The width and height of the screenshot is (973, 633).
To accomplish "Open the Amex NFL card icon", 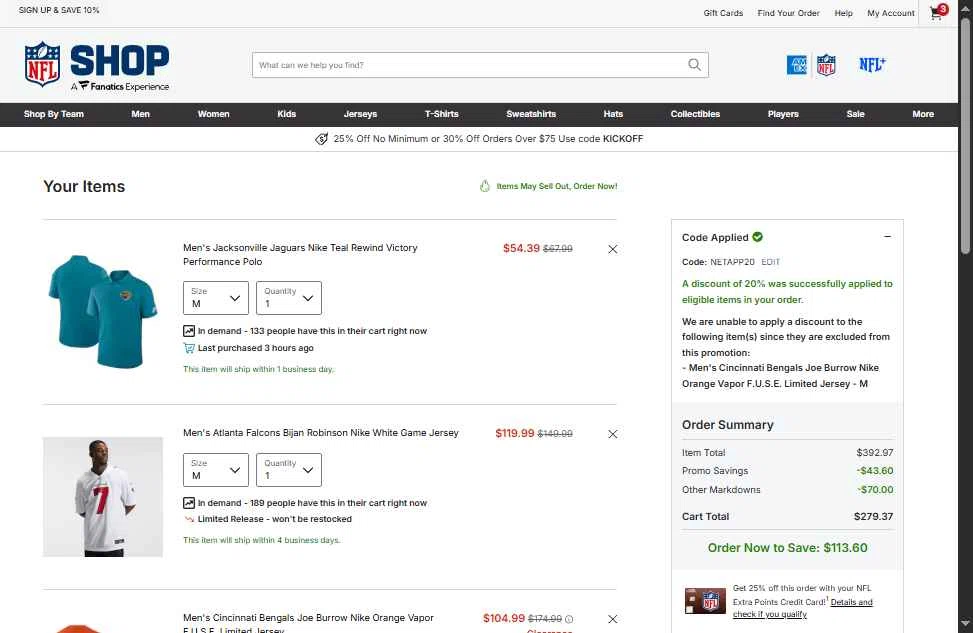I will (x=811, y=65).
